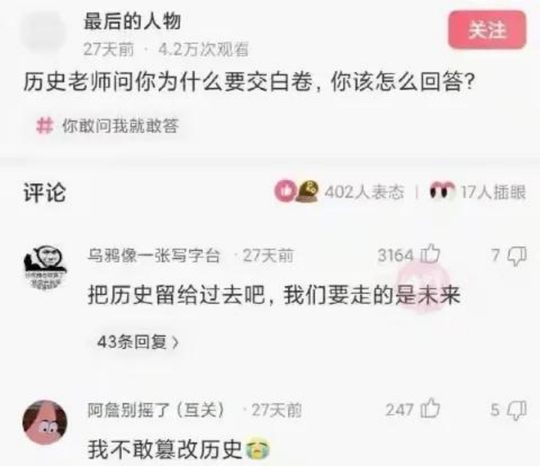
Task: Tap the eyes icon next to 17人插眼
Action: (x=442, y=191)
